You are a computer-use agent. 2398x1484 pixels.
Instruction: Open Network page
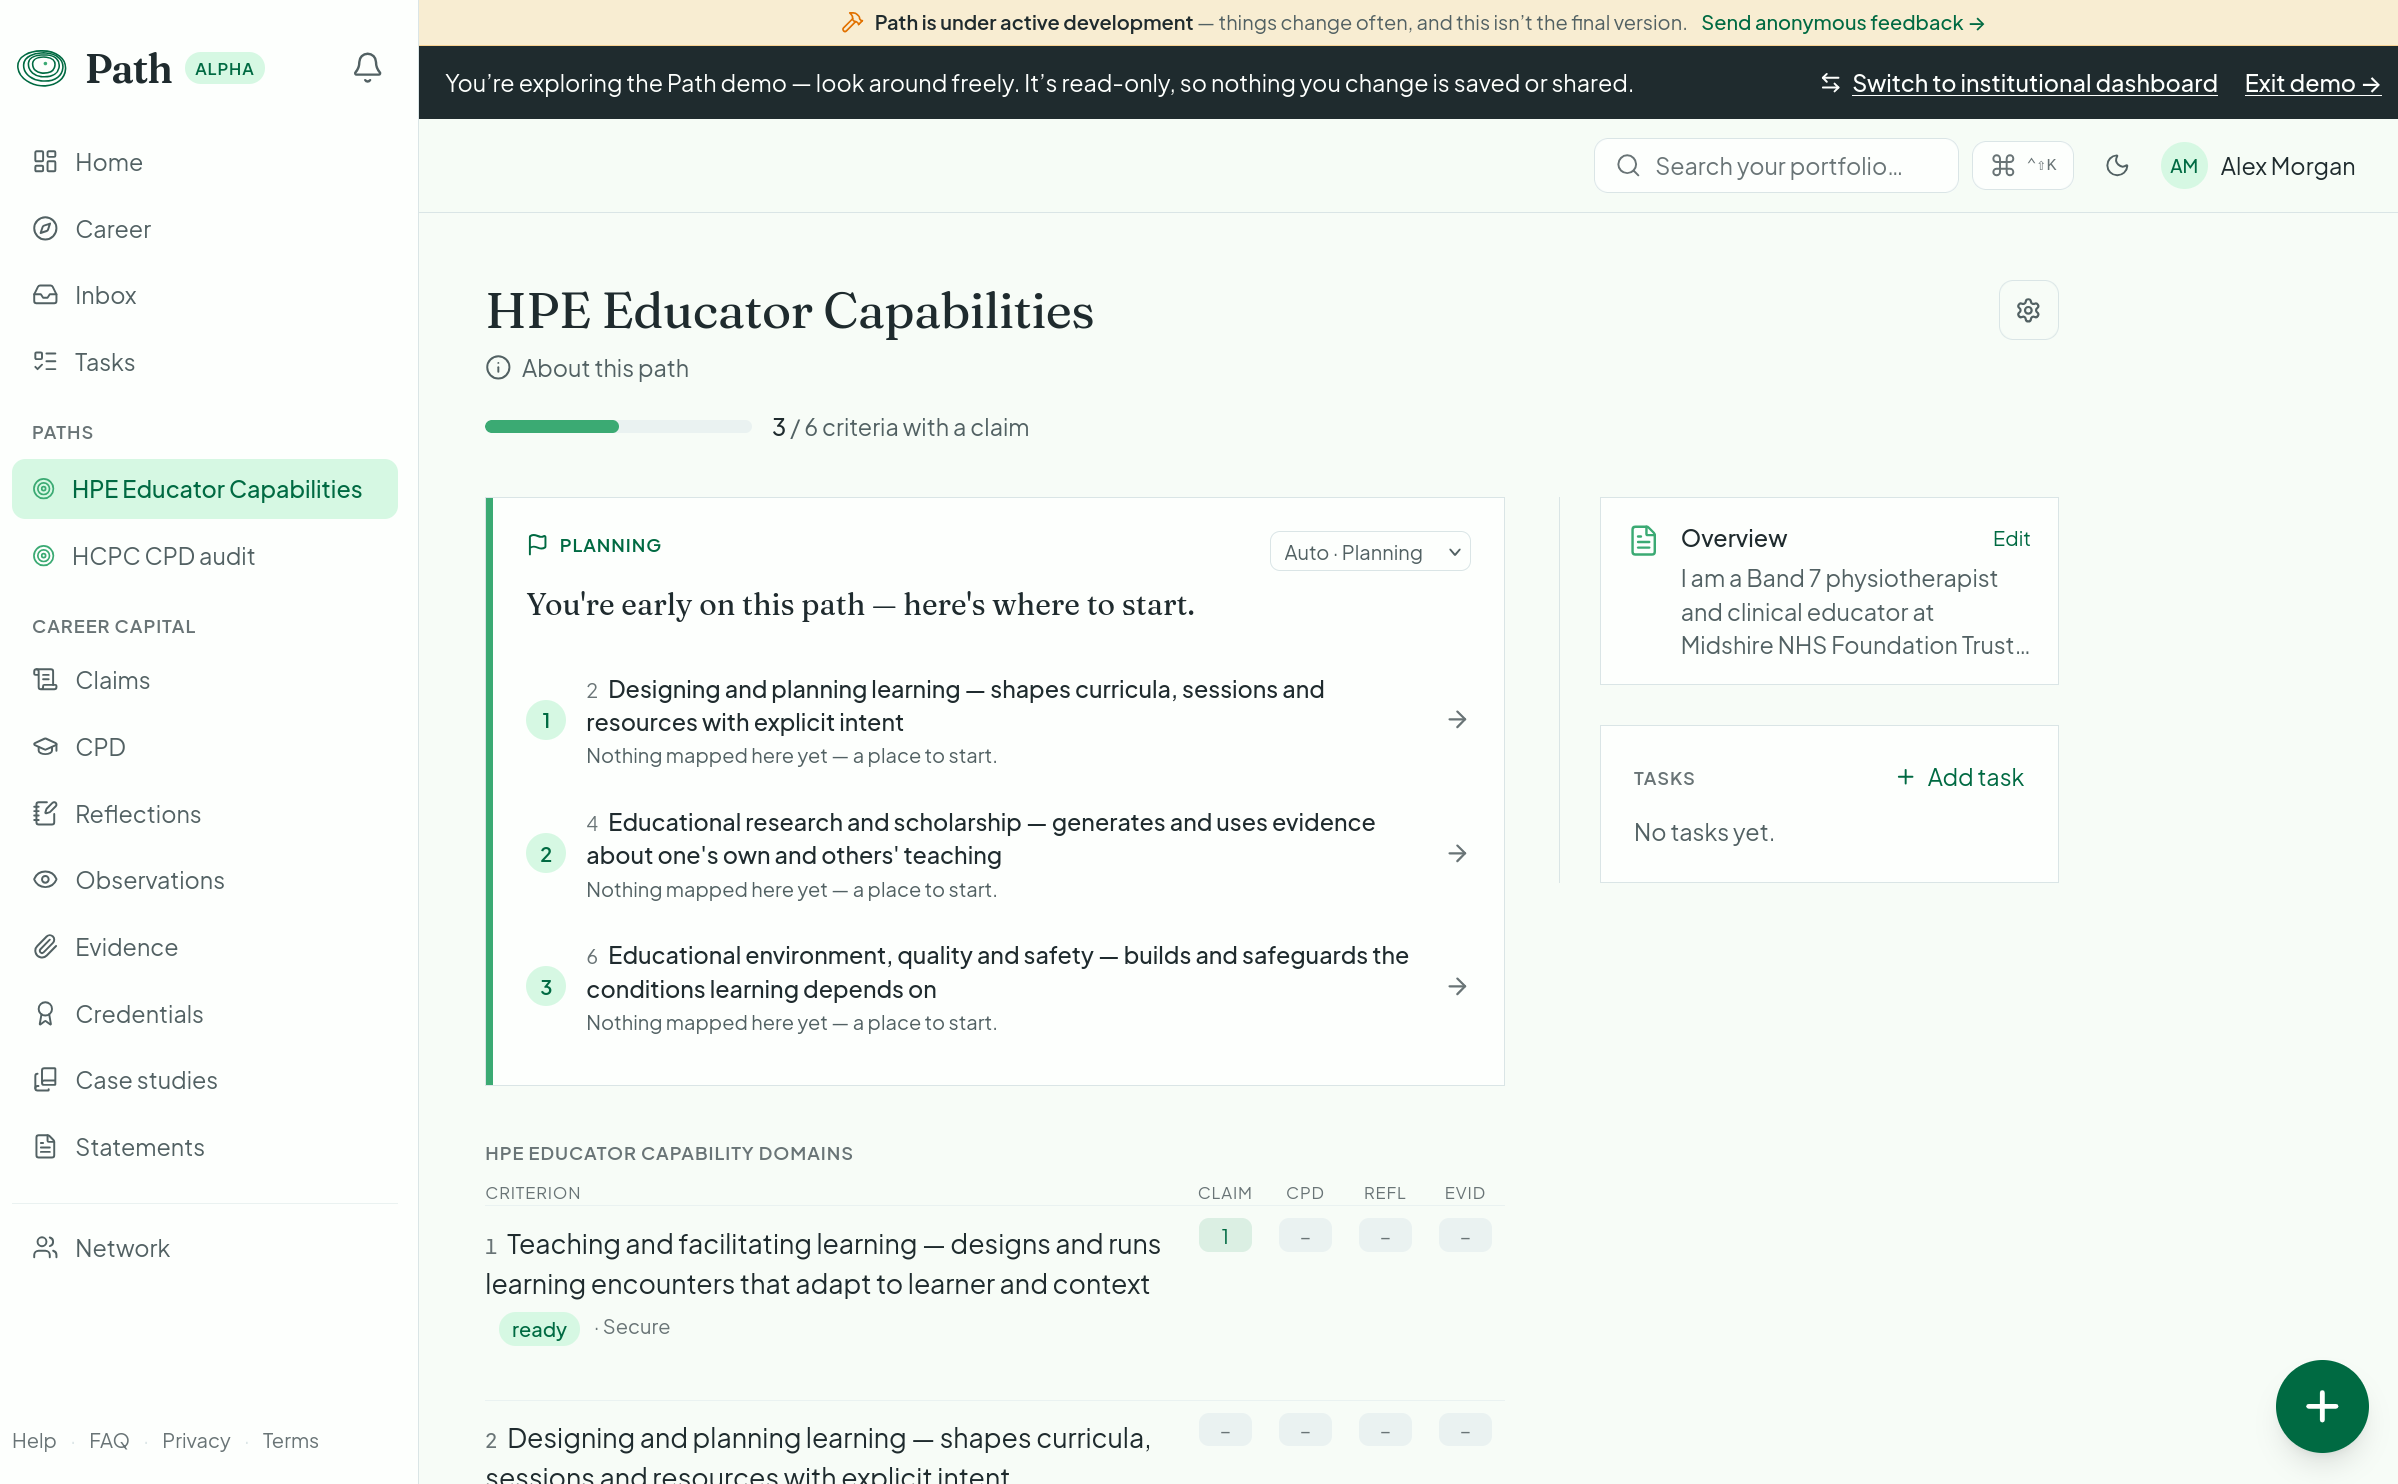(205, 1248)
